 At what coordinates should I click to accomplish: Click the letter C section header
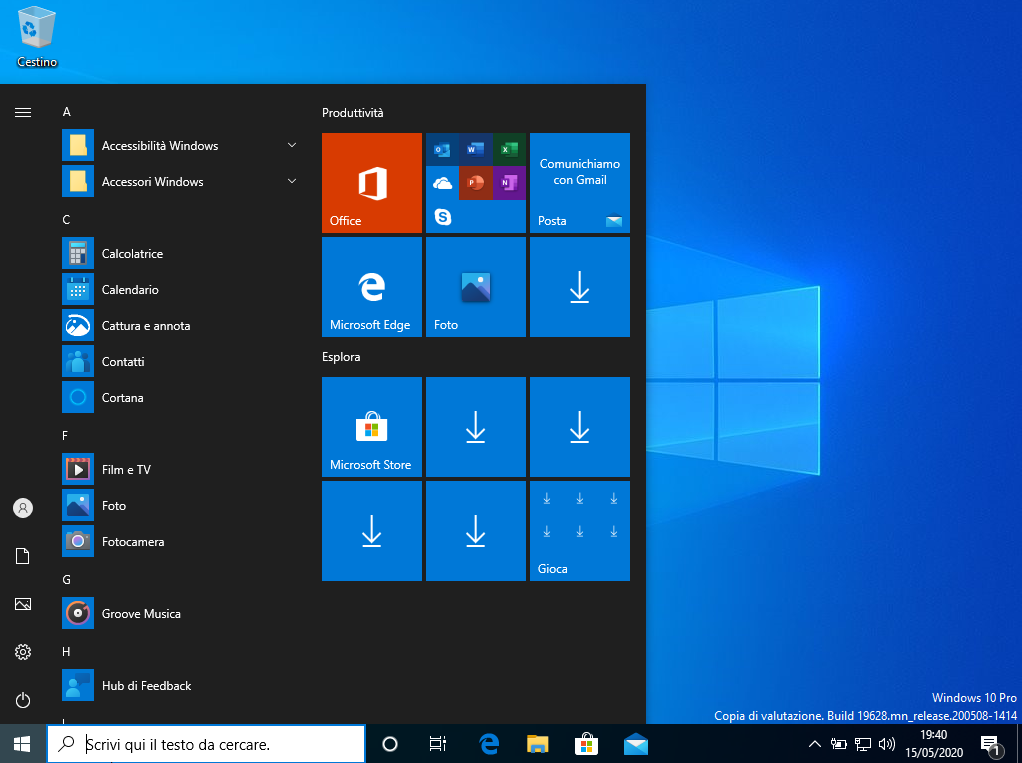(66, 220)
